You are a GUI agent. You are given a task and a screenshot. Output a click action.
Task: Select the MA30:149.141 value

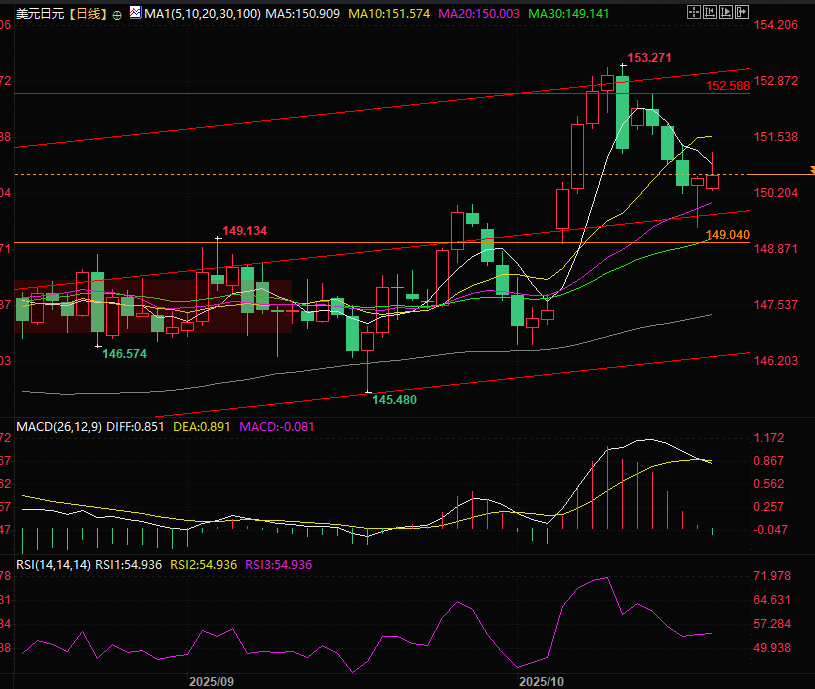click(569, 14)
